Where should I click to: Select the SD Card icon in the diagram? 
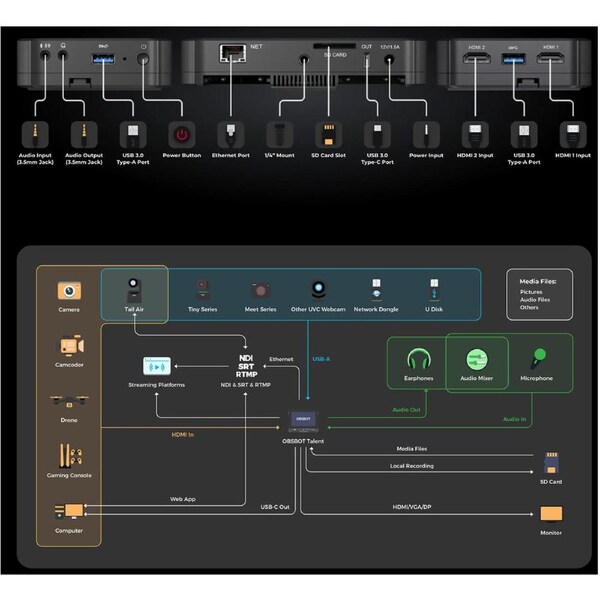point(551,463)
